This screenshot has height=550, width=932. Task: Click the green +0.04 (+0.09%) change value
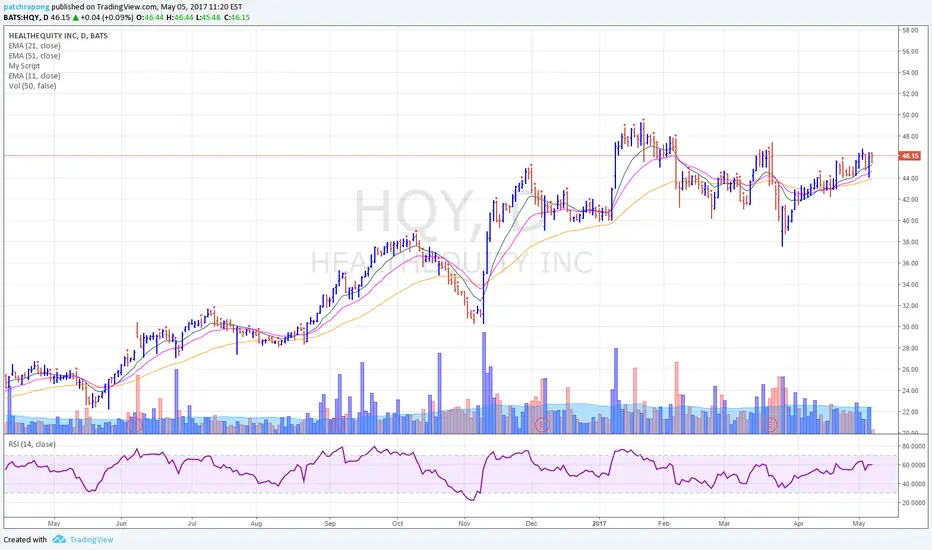(107, 17)
